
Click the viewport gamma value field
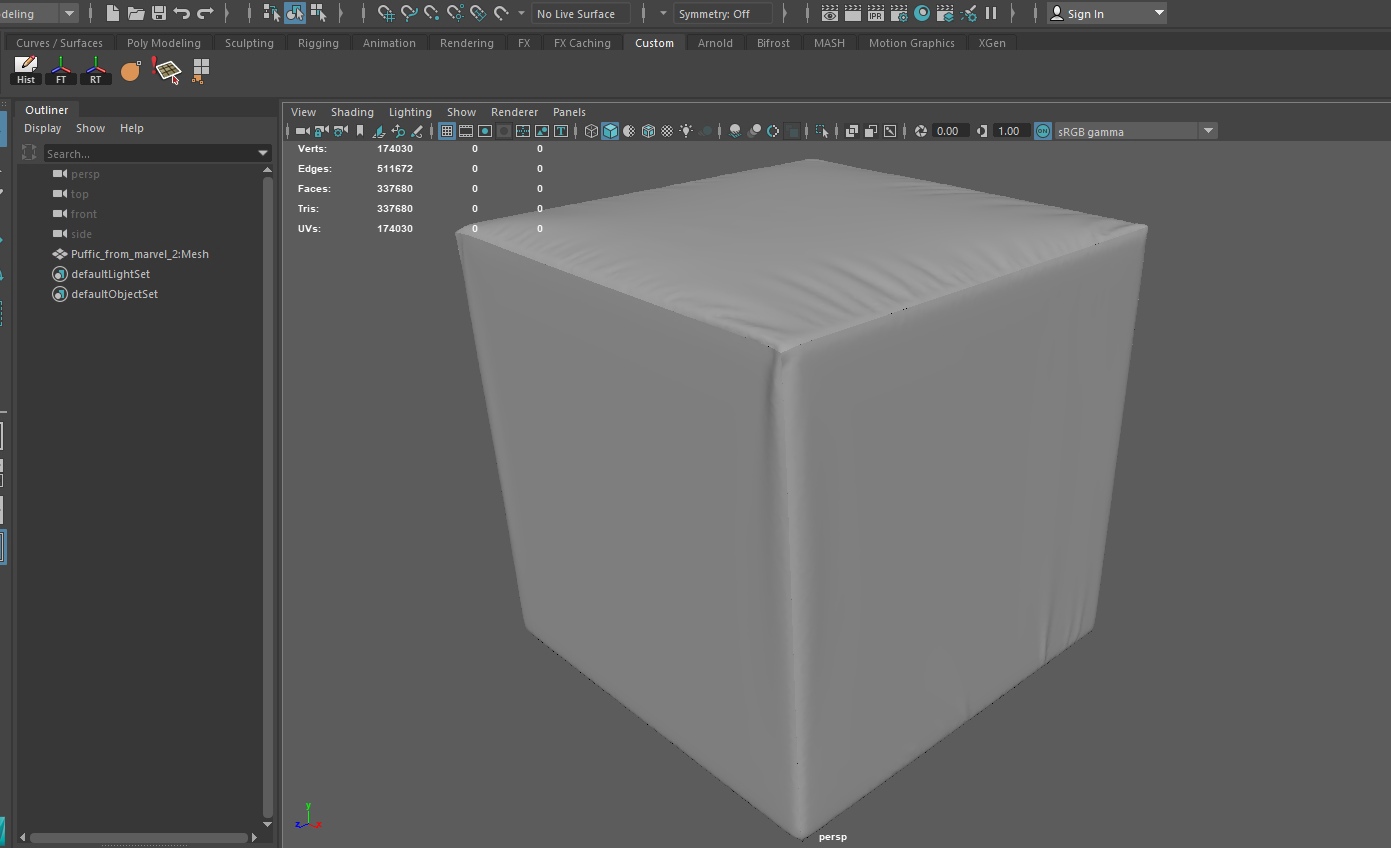click(x=1009, y=131)
